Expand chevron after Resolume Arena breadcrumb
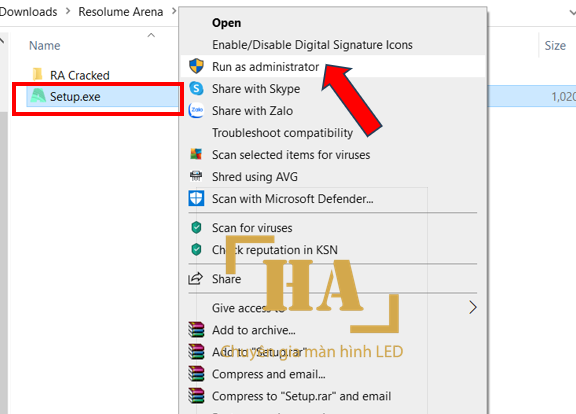This screenshot has width=576, height=414. point(173,11)
